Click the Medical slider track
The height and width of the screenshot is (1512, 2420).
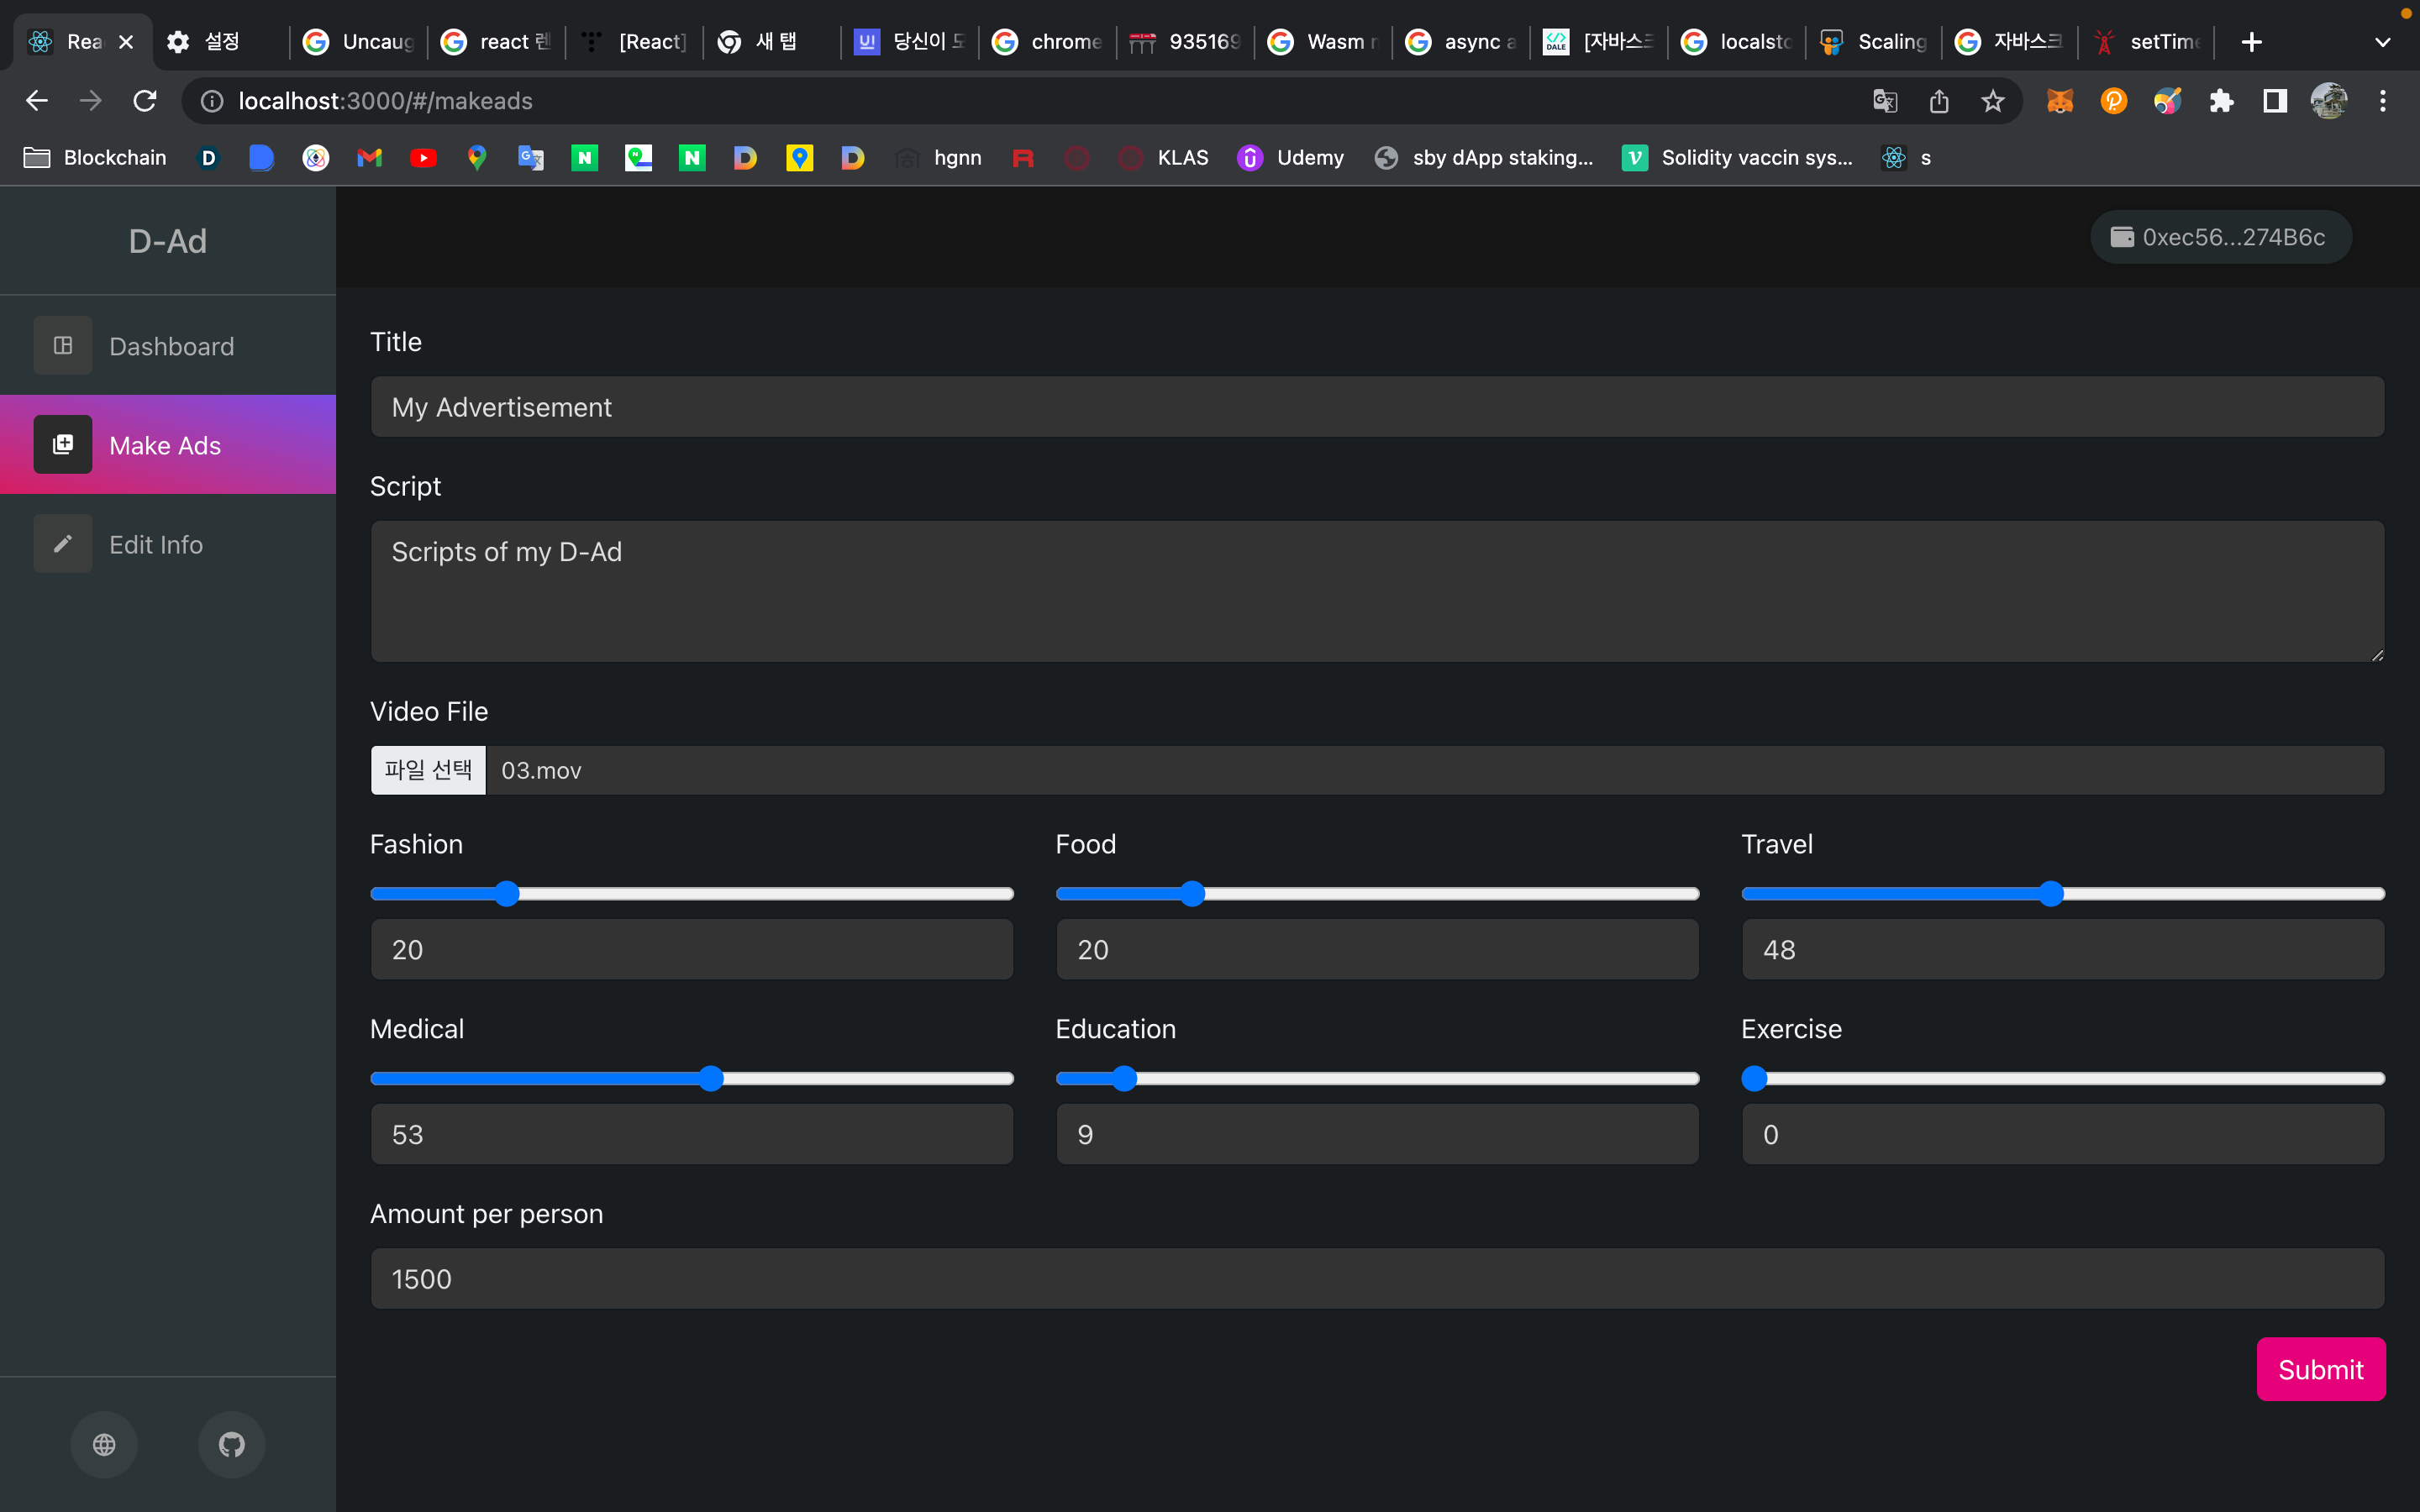(860, 1079)
